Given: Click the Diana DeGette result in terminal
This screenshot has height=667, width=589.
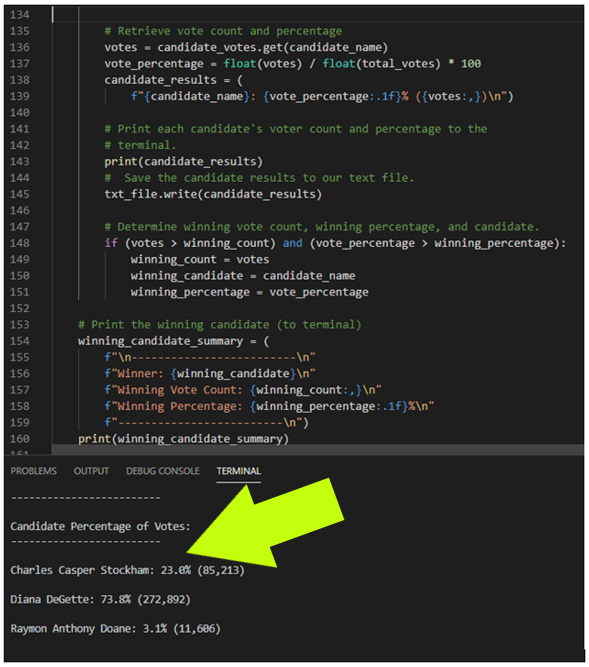Looking at the screenshot, I should pyautogui.click(x=100, y=600).
